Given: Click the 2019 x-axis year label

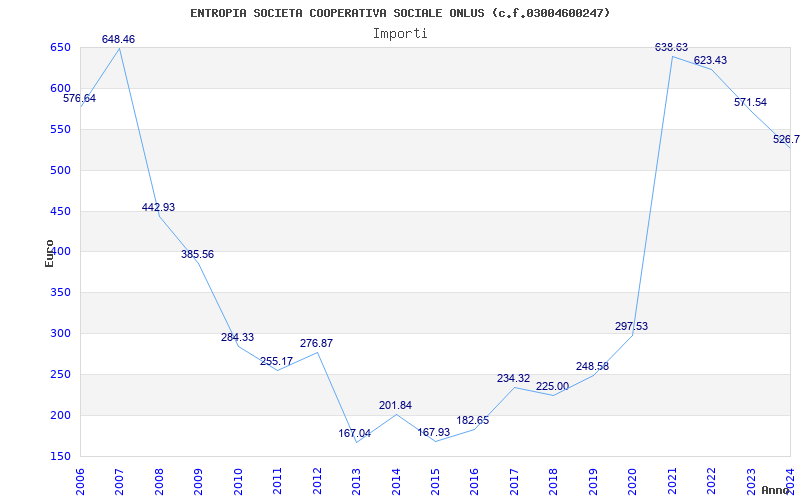Looking at the screenshot, I should [x=593, y=480].
